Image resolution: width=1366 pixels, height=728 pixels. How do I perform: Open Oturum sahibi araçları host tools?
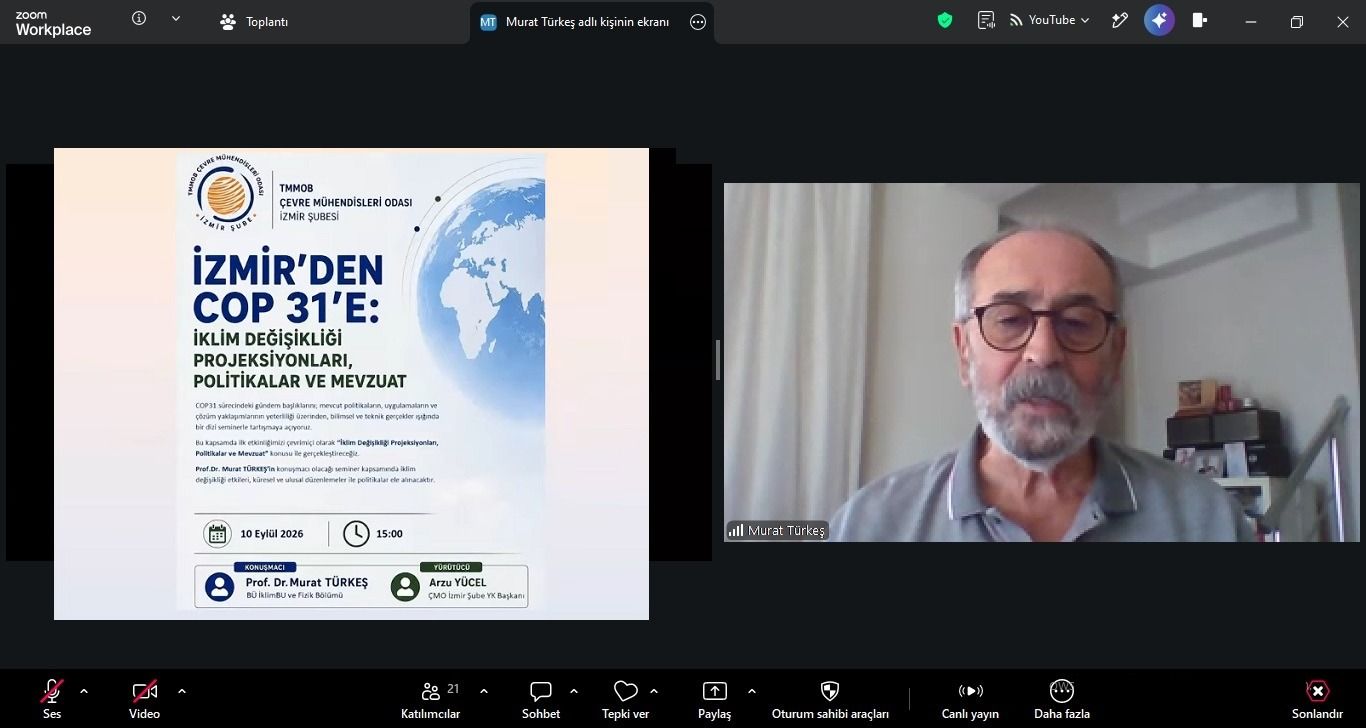point(830,699)
